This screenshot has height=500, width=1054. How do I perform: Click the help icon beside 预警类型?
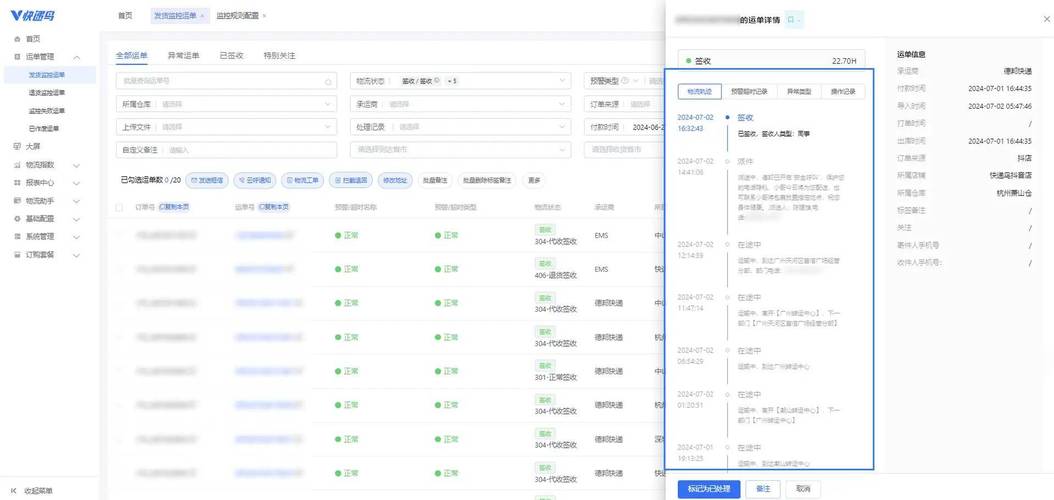[x=625, y=81]
